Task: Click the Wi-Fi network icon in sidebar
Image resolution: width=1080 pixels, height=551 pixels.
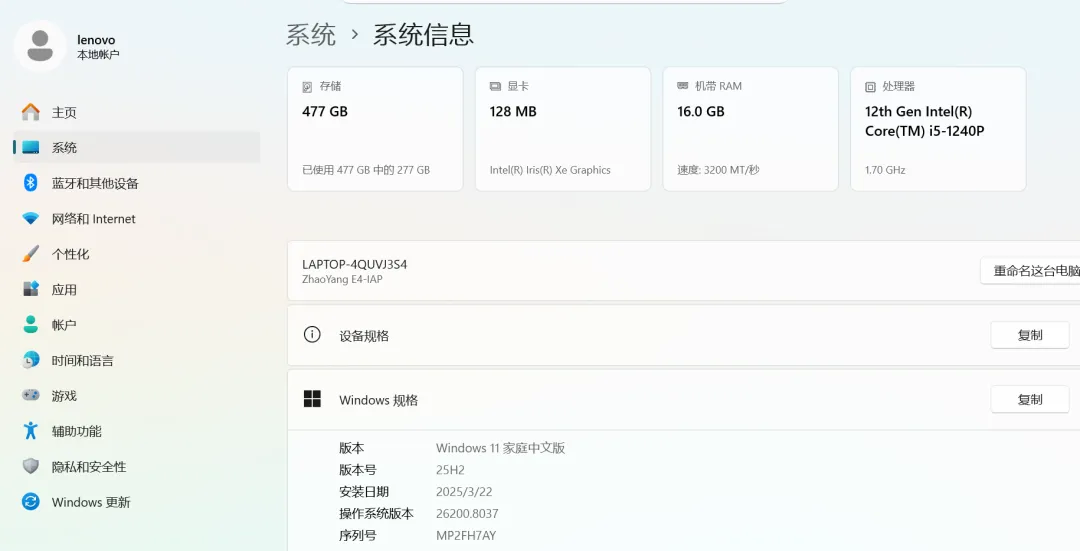Action: 30,218
